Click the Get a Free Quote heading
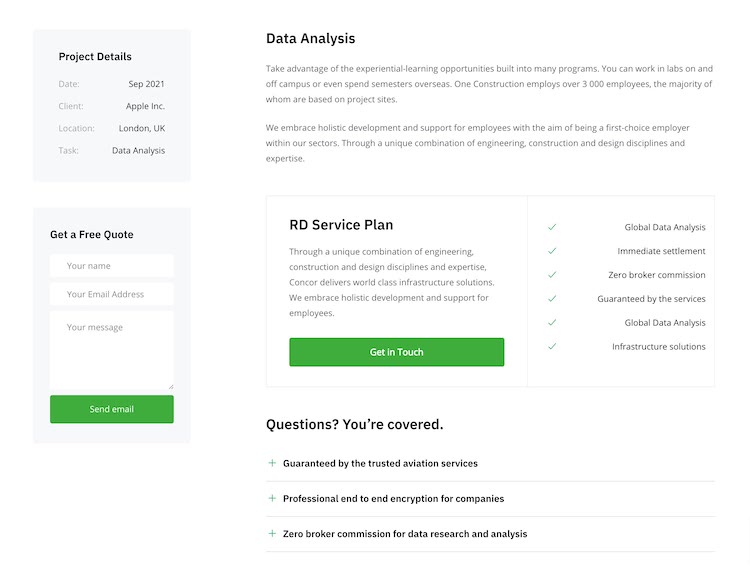The width and height of the screenshot is (750, 577). click(x=92, y=235)
